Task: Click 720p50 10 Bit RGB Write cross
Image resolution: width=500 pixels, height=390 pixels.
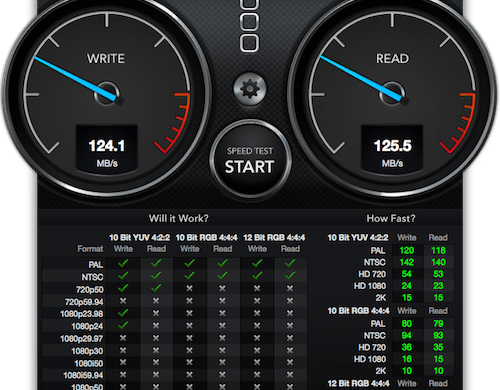Action: [189, 288]
